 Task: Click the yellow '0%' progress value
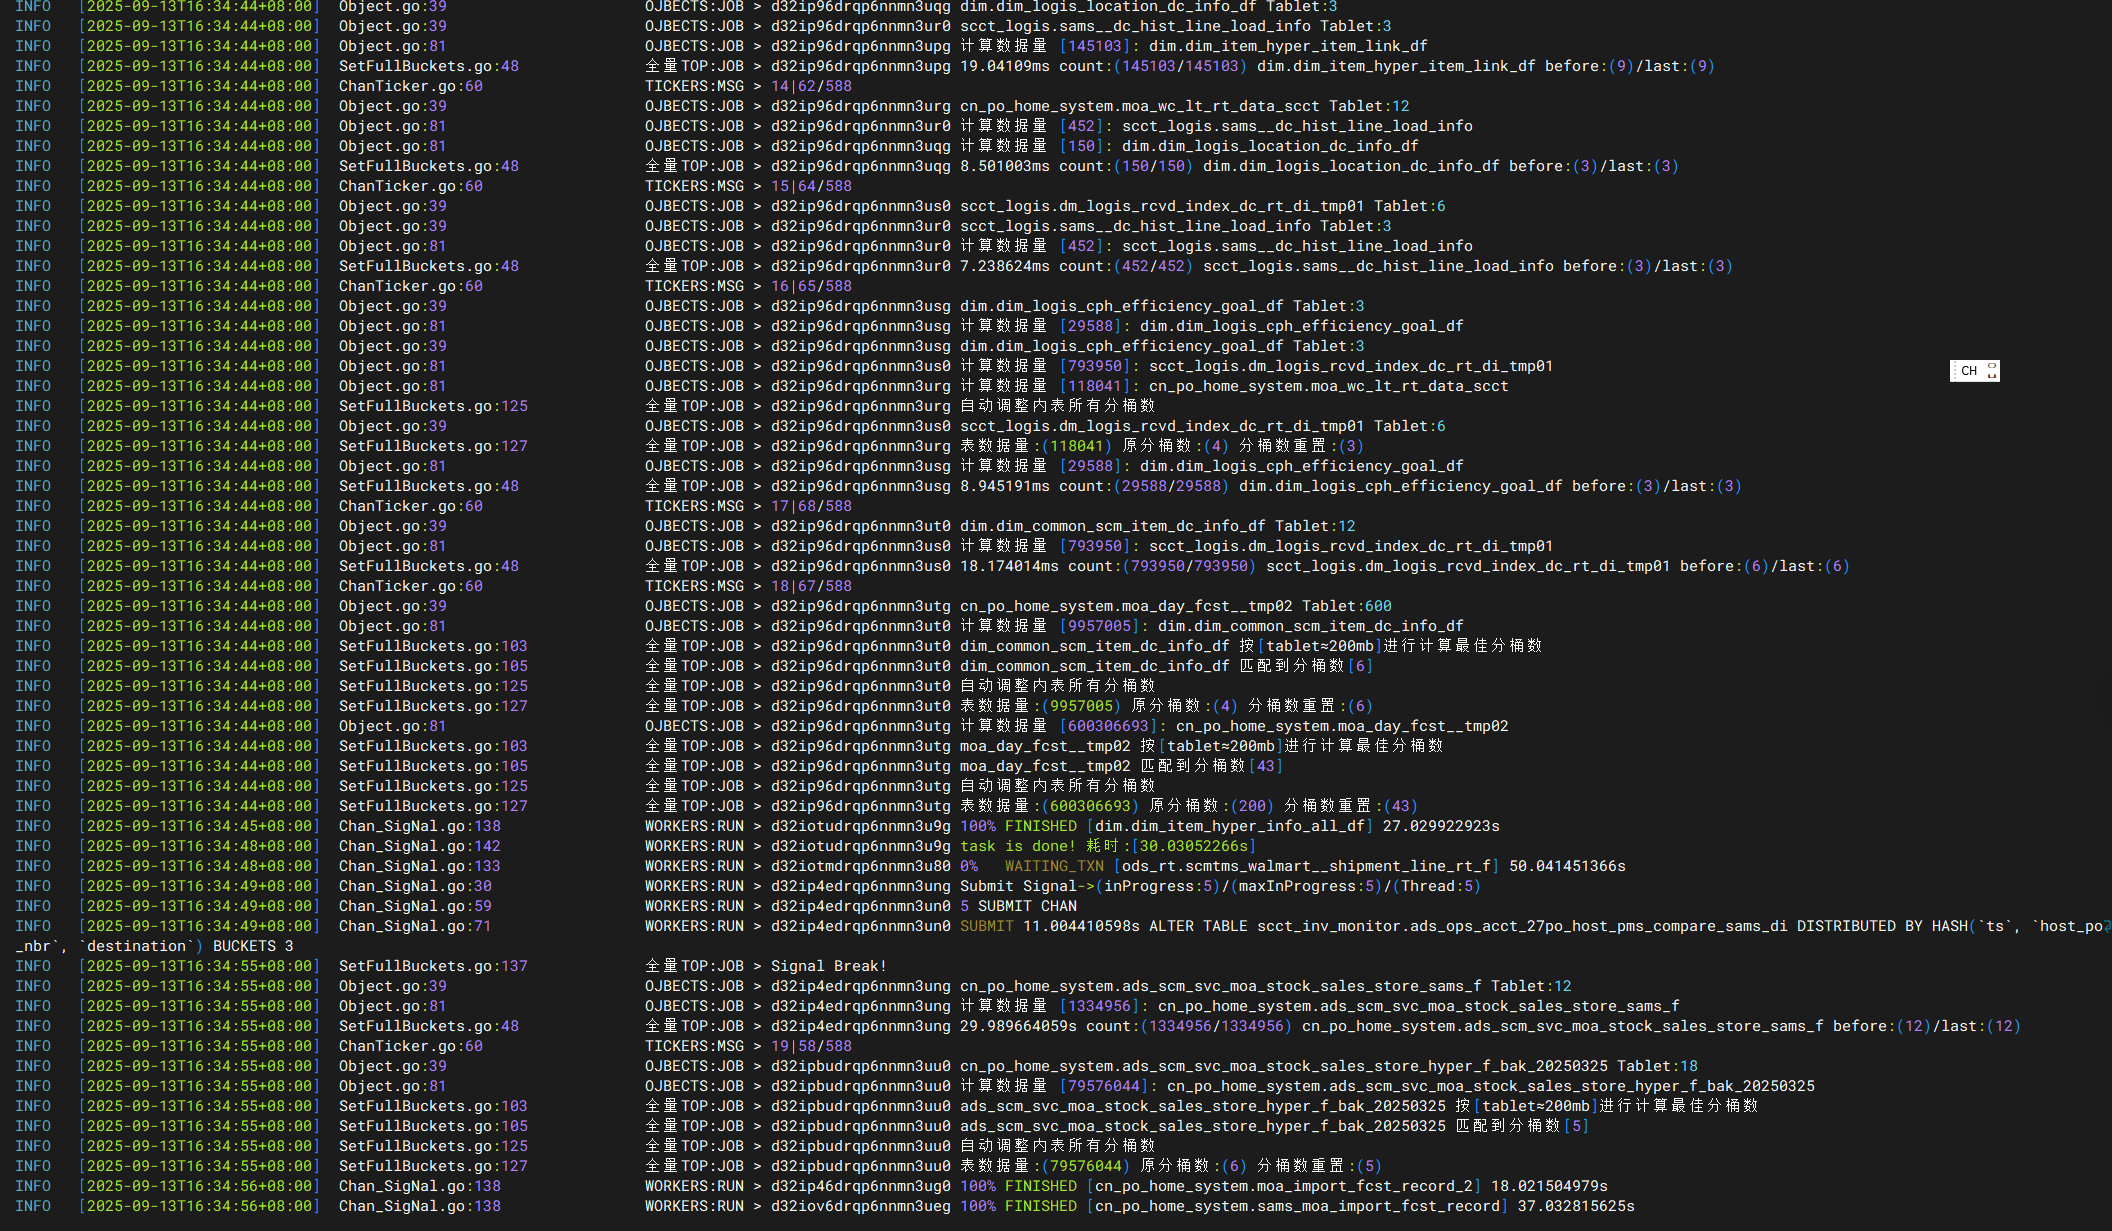point(968,866)
